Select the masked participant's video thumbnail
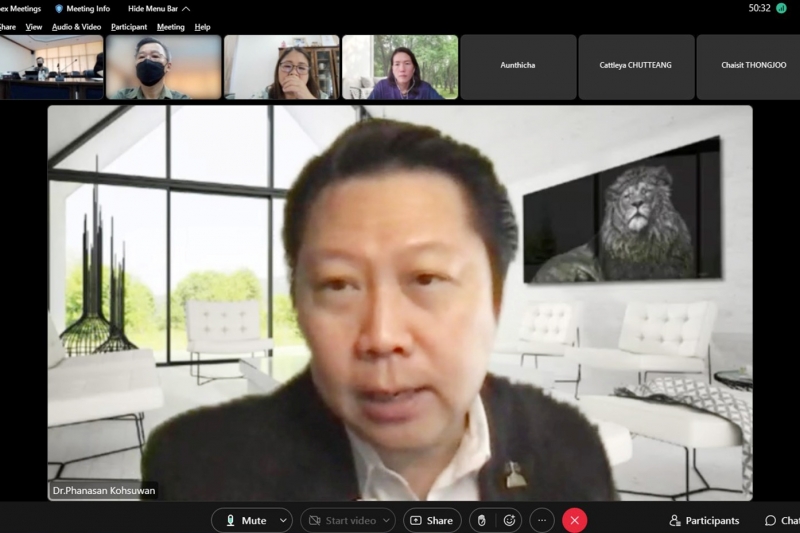This screenshot has width=800, height=533. (x=163, y=66)
